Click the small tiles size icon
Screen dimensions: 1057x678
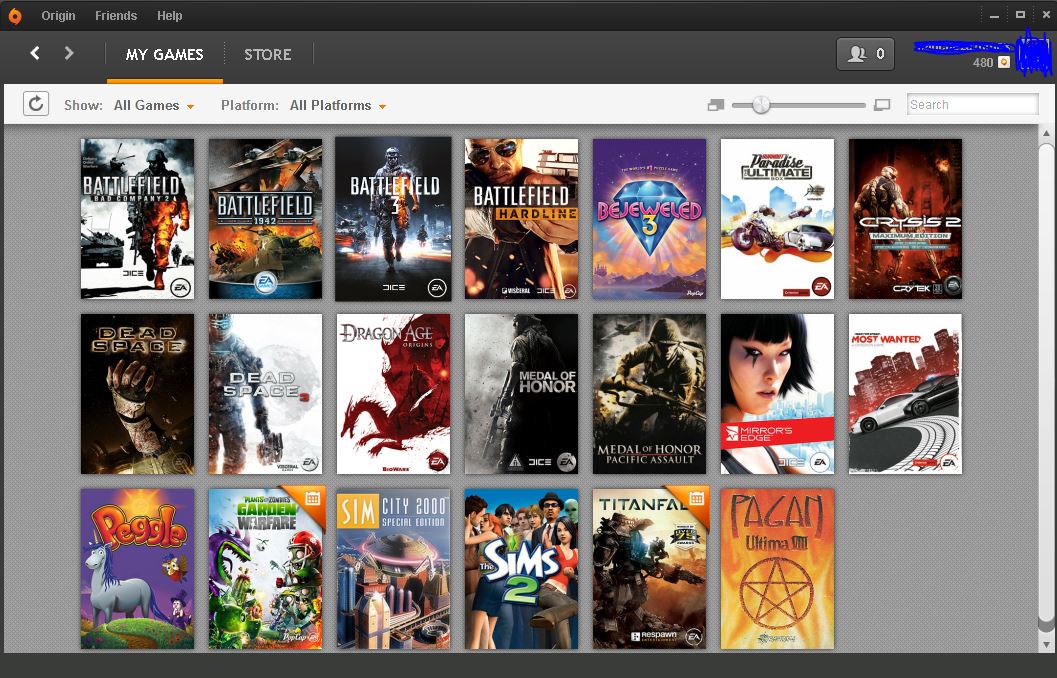[x=716, y=105]
